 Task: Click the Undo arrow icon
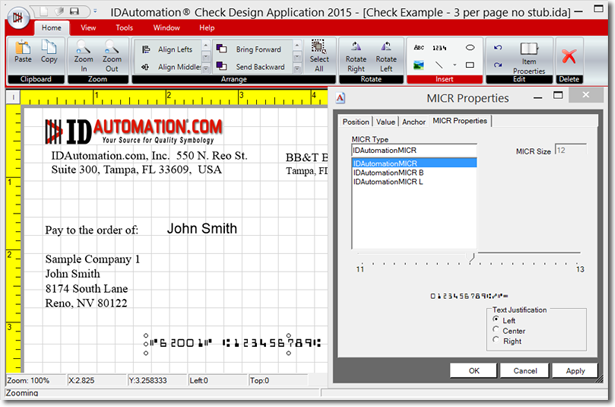click(x=498, y=47)
